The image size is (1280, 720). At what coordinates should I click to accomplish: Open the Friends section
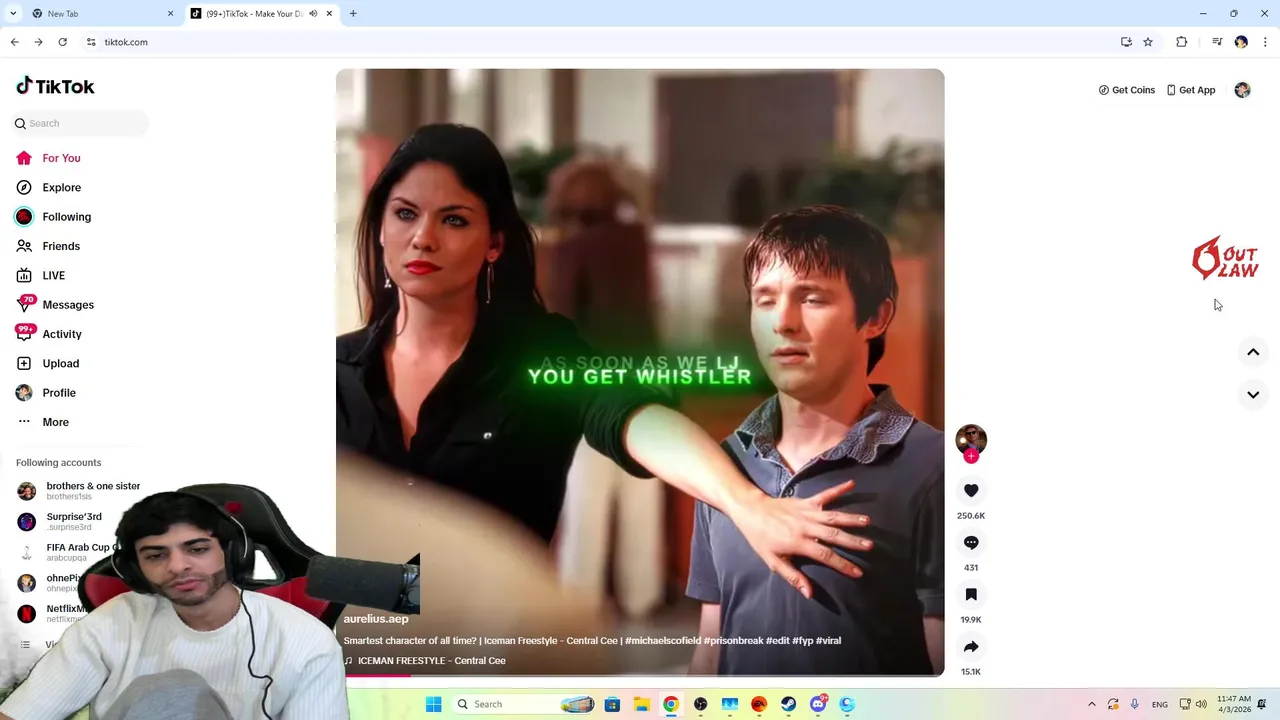click(48, 246)
